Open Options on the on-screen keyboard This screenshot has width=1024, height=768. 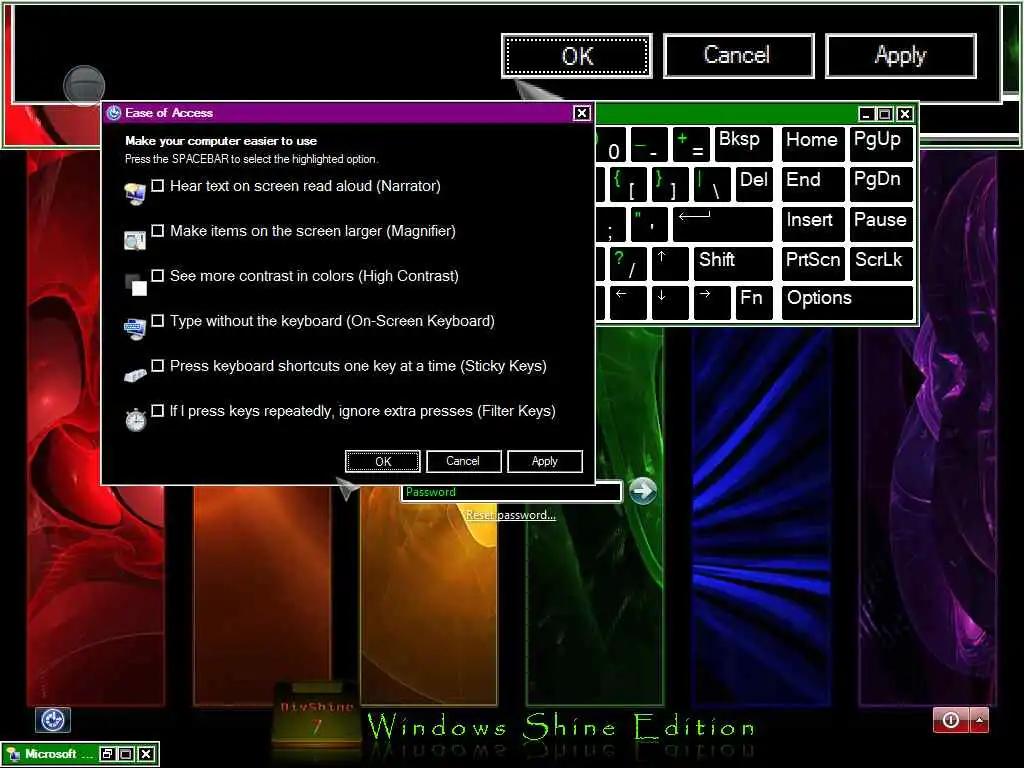pyautogui.click(x=847, y=303)
